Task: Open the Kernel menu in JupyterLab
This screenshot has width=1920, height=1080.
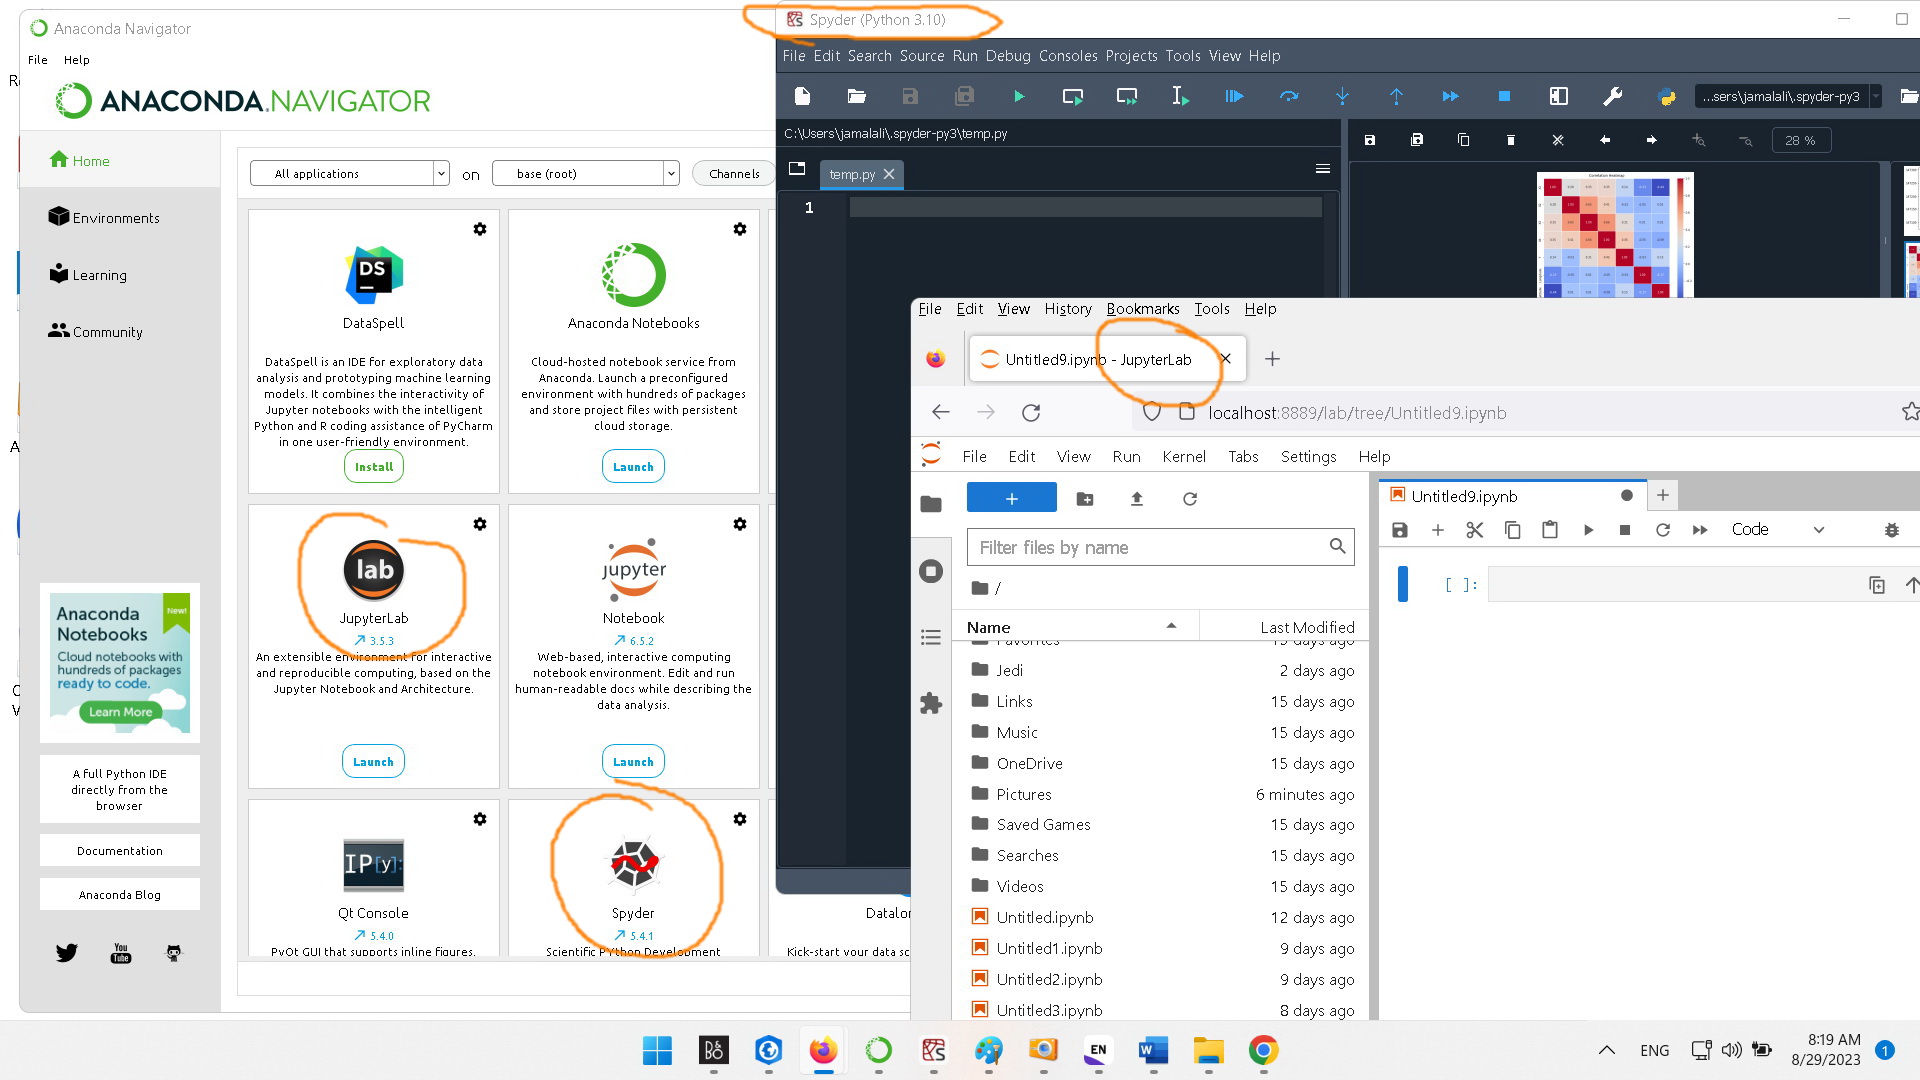Action: (1183, 457)
